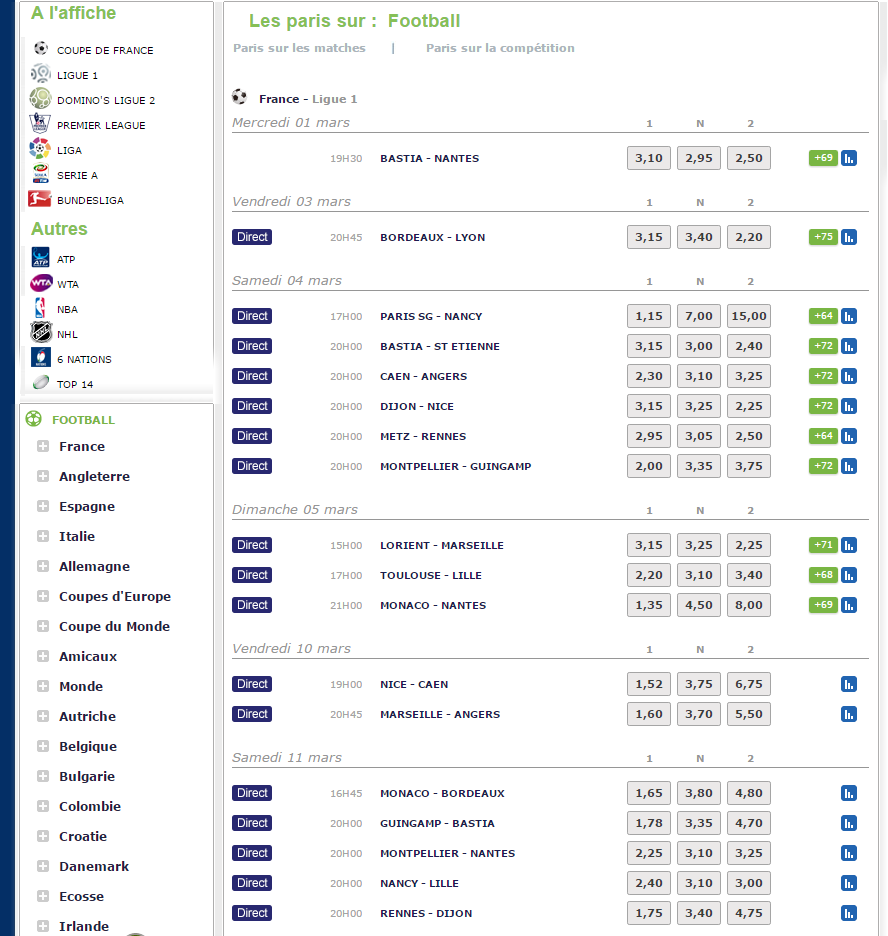888x936 pixels.
Task: Click the 6 Nations rugby icon
Action: tap(41, 359)
